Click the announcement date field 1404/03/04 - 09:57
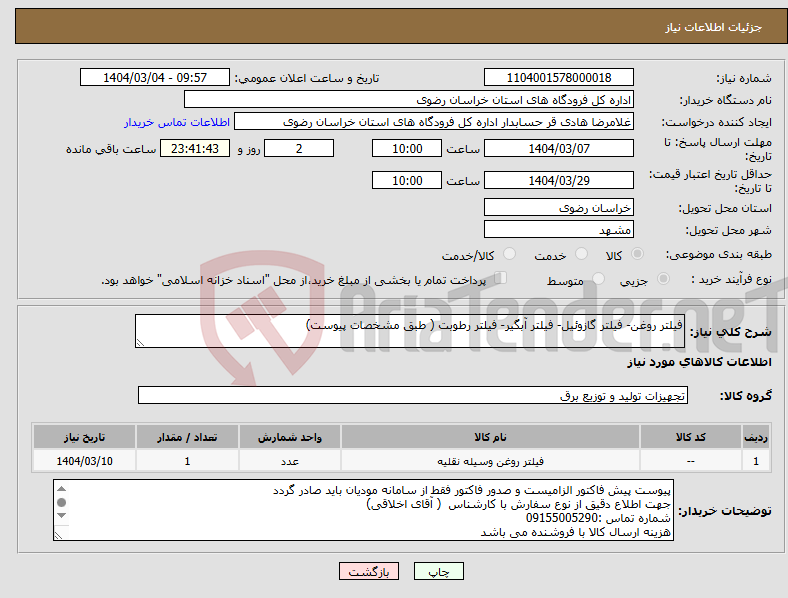Screen dimensions: 788x598 coord(155,77)
